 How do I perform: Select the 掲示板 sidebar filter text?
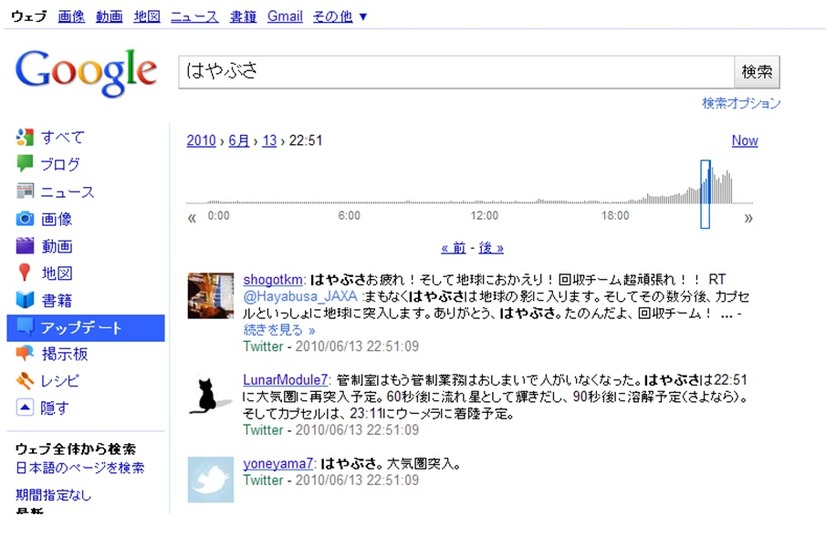pyautogui.click(x=65, y=354)
